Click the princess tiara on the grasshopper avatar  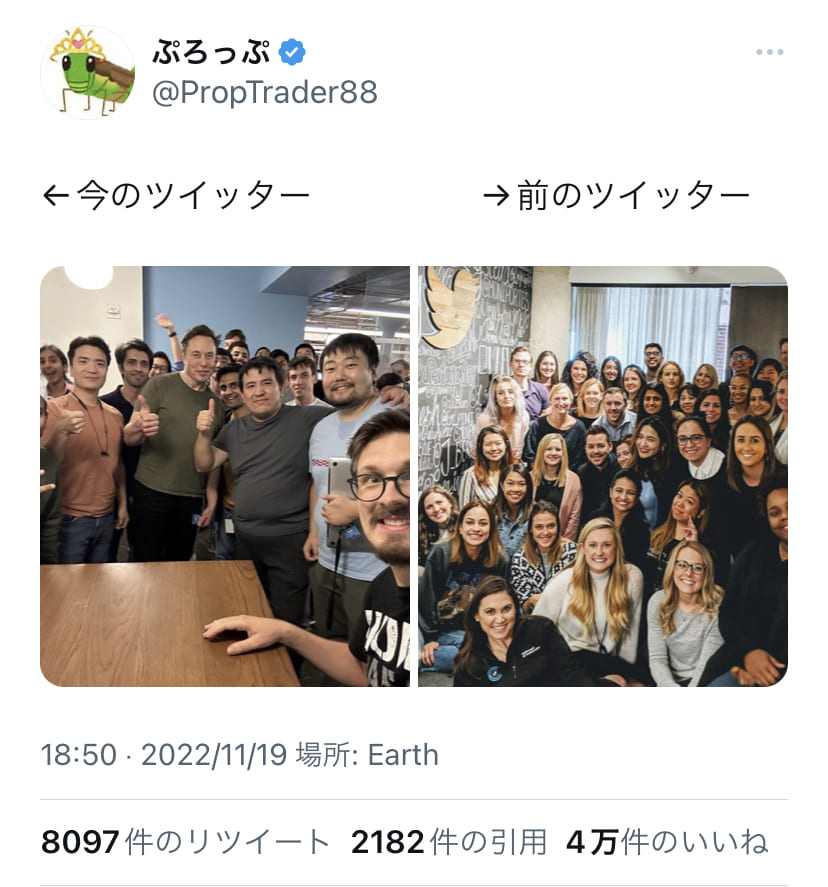(x=77, y=44)
